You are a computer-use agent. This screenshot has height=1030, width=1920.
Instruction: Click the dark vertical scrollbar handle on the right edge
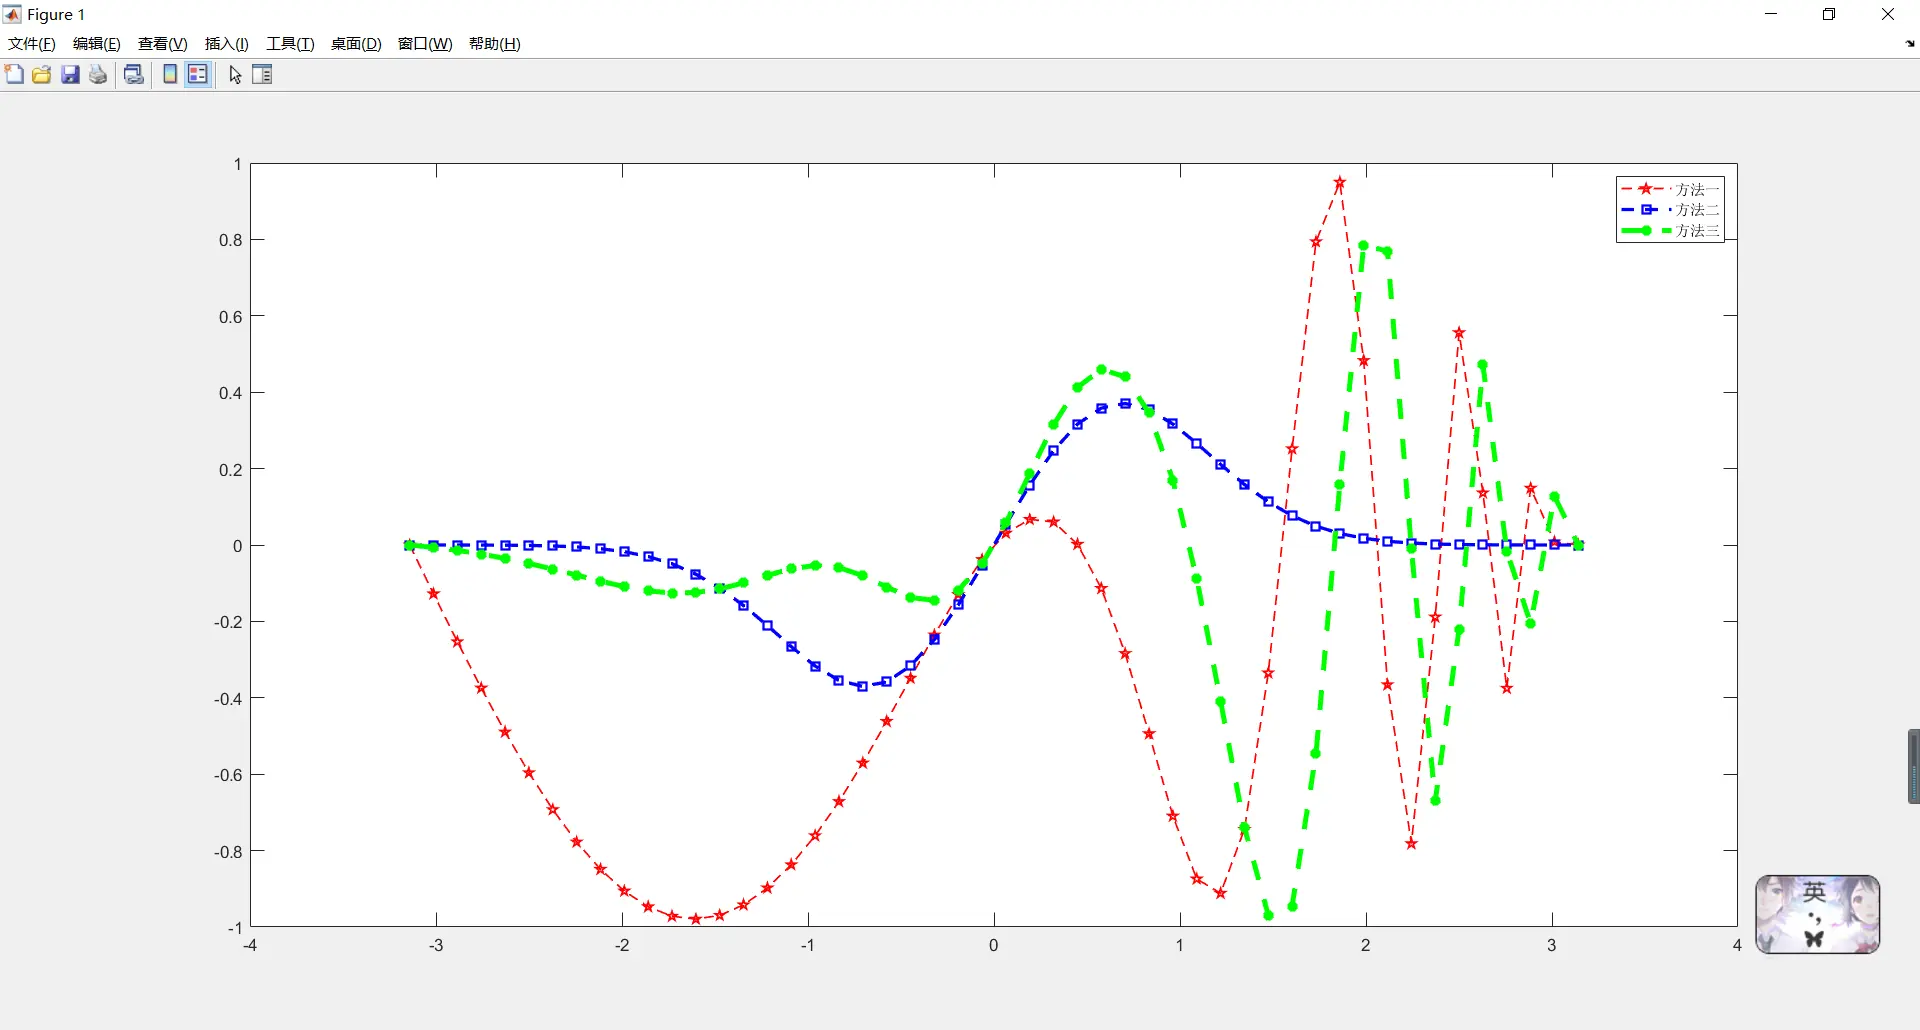1914,766
